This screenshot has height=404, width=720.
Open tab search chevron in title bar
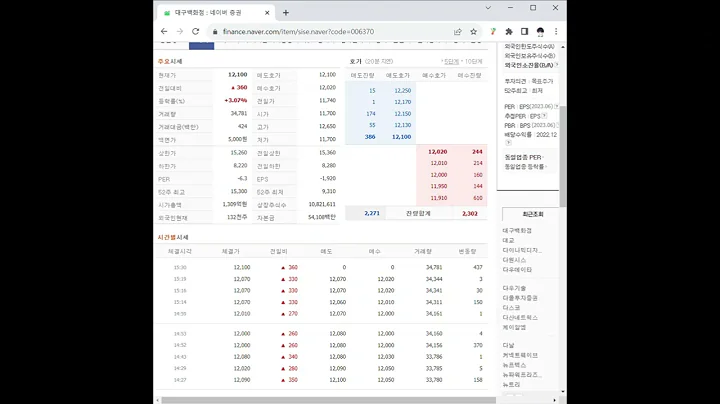tap(488, 8)
